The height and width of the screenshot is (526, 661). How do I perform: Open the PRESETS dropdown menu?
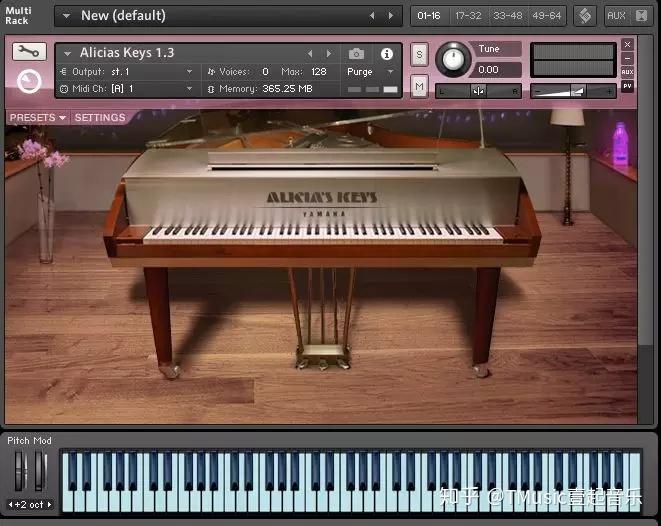click(38, 118)
